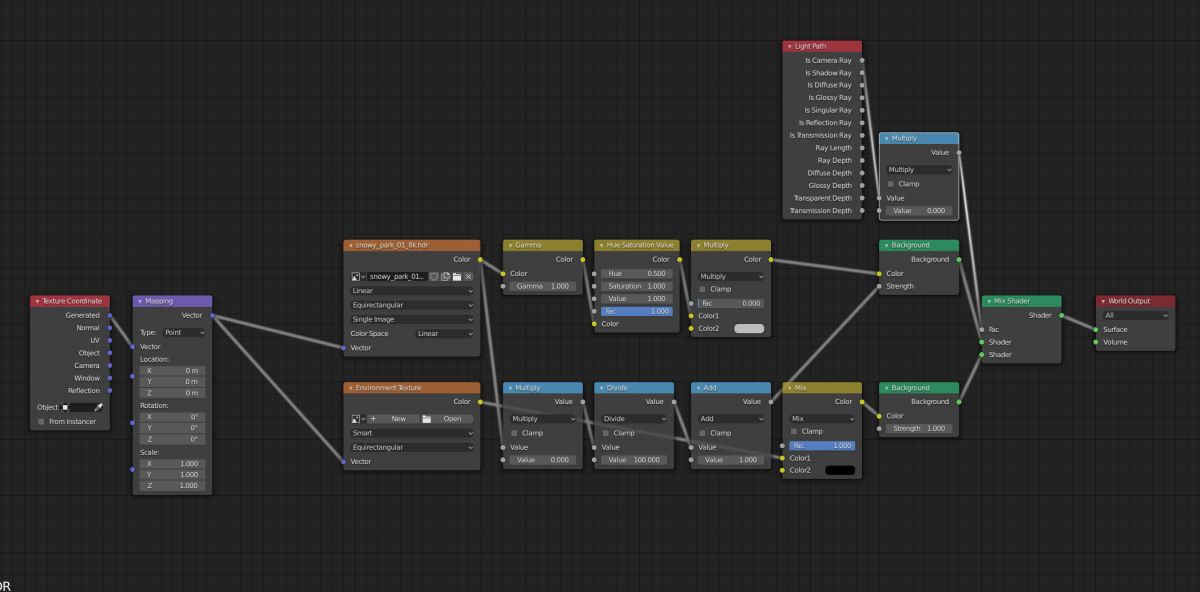Click Vector input socket of snowy_park node

point(343,348)
